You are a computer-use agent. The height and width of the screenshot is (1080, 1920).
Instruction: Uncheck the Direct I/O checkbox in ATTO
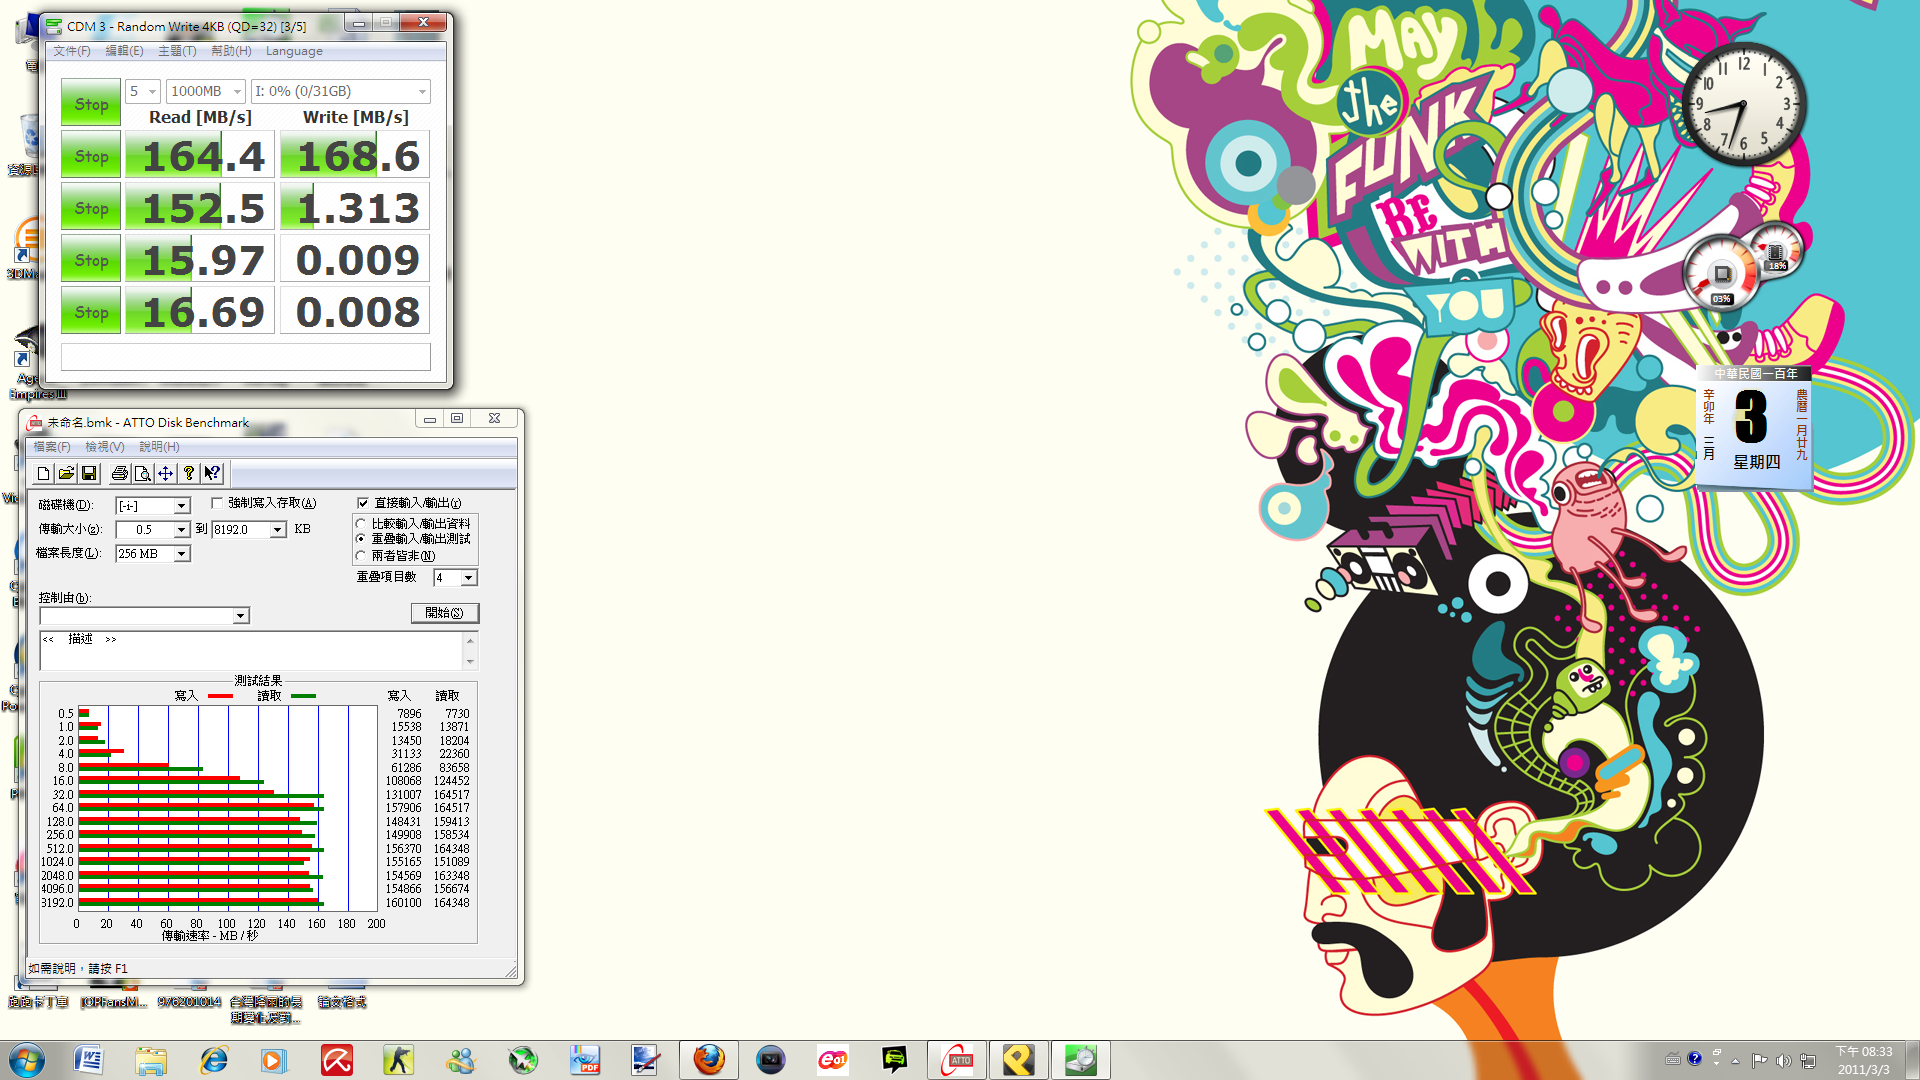pyautogui.click(x=363, y=503)
